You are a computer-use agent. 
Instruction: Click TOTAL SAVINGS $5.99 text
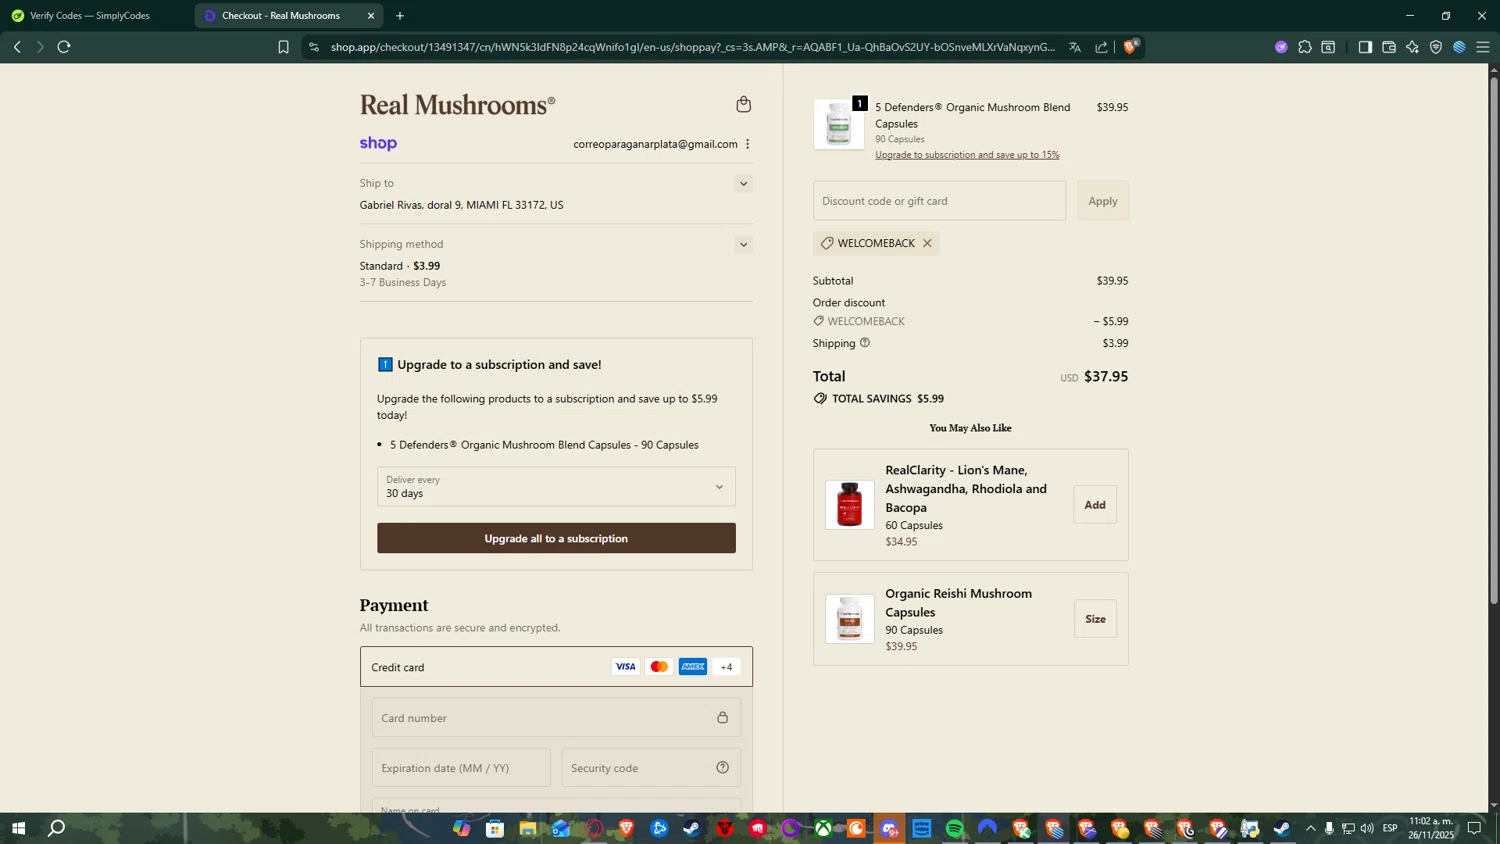click(x=888, y=399)
